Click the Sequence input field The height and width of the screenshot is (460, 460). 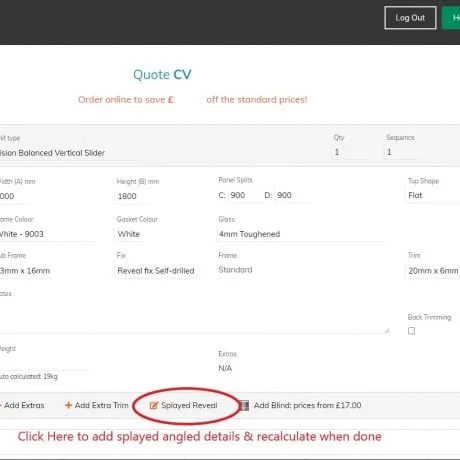click(402, 152)
